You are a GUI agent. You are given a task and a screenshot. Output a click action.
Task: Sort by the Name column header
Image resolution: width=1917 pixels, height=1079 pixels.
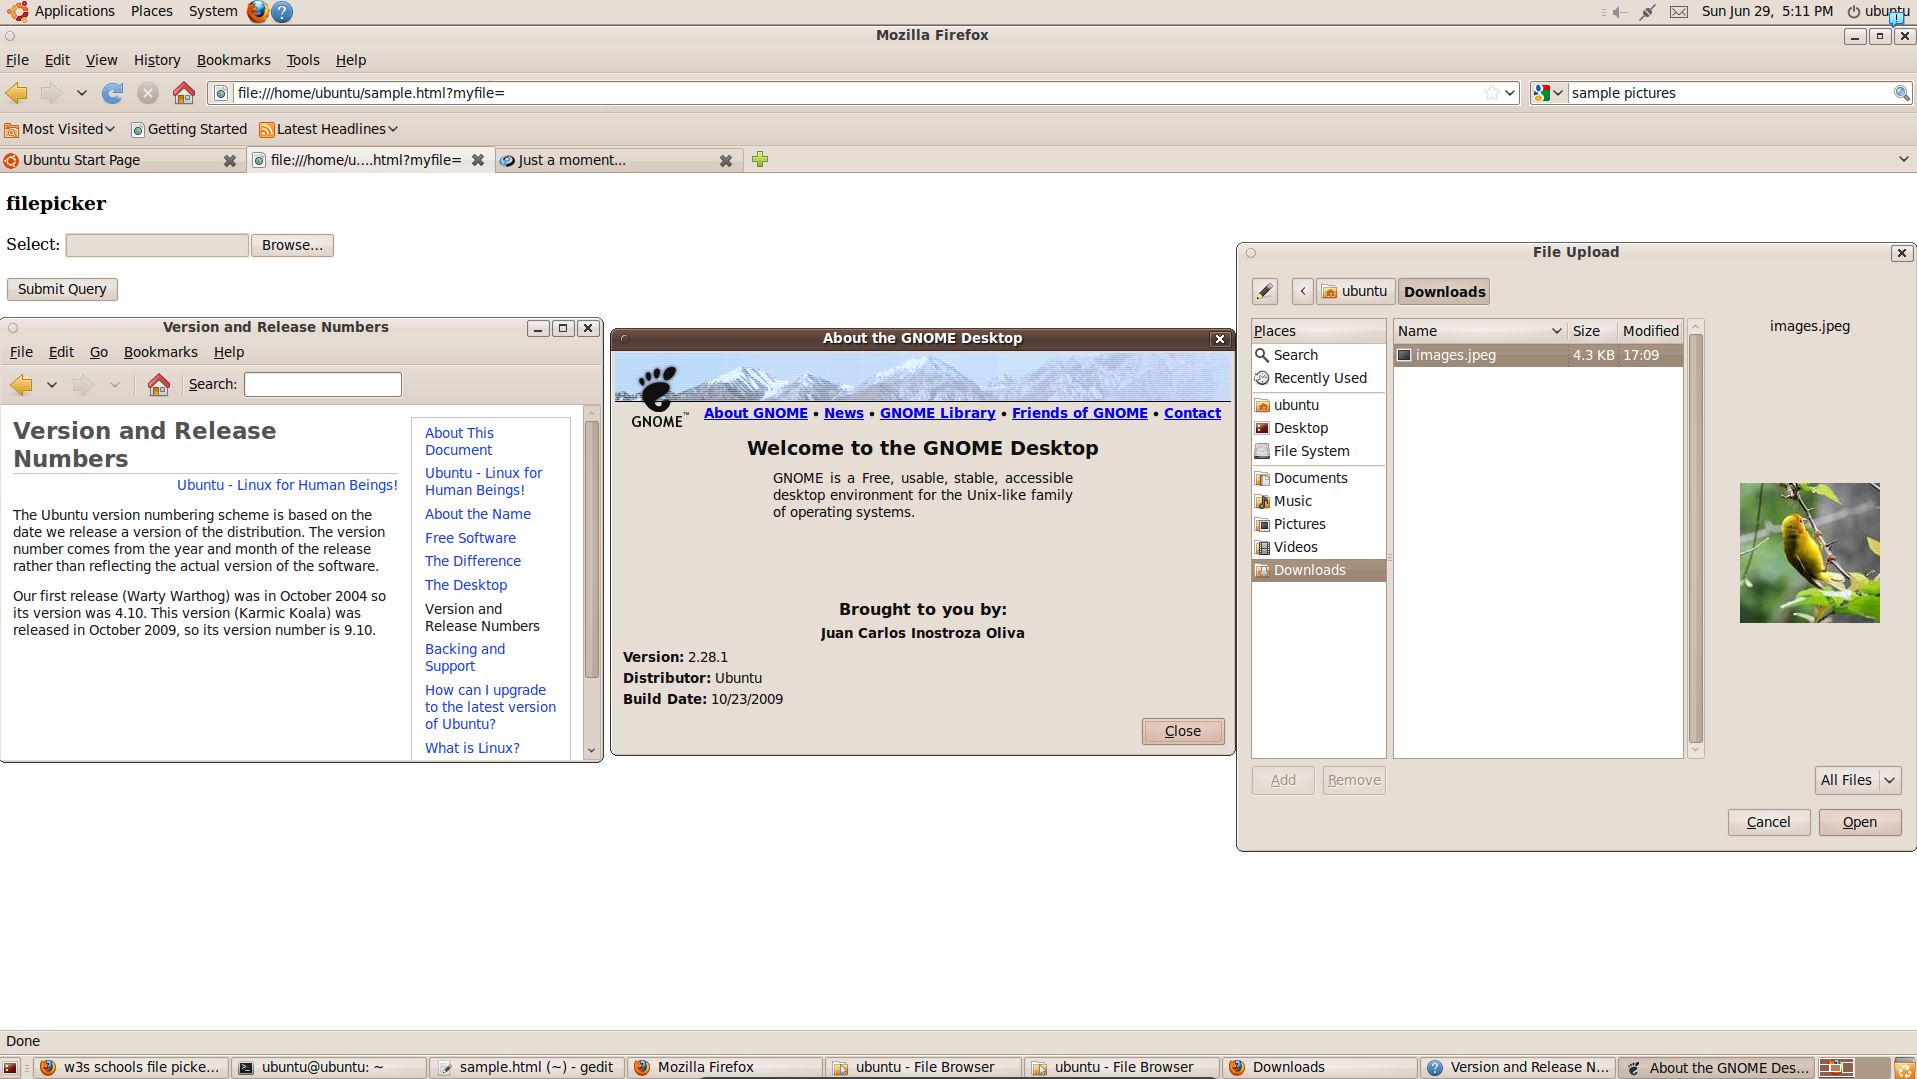pos(1479,331)
